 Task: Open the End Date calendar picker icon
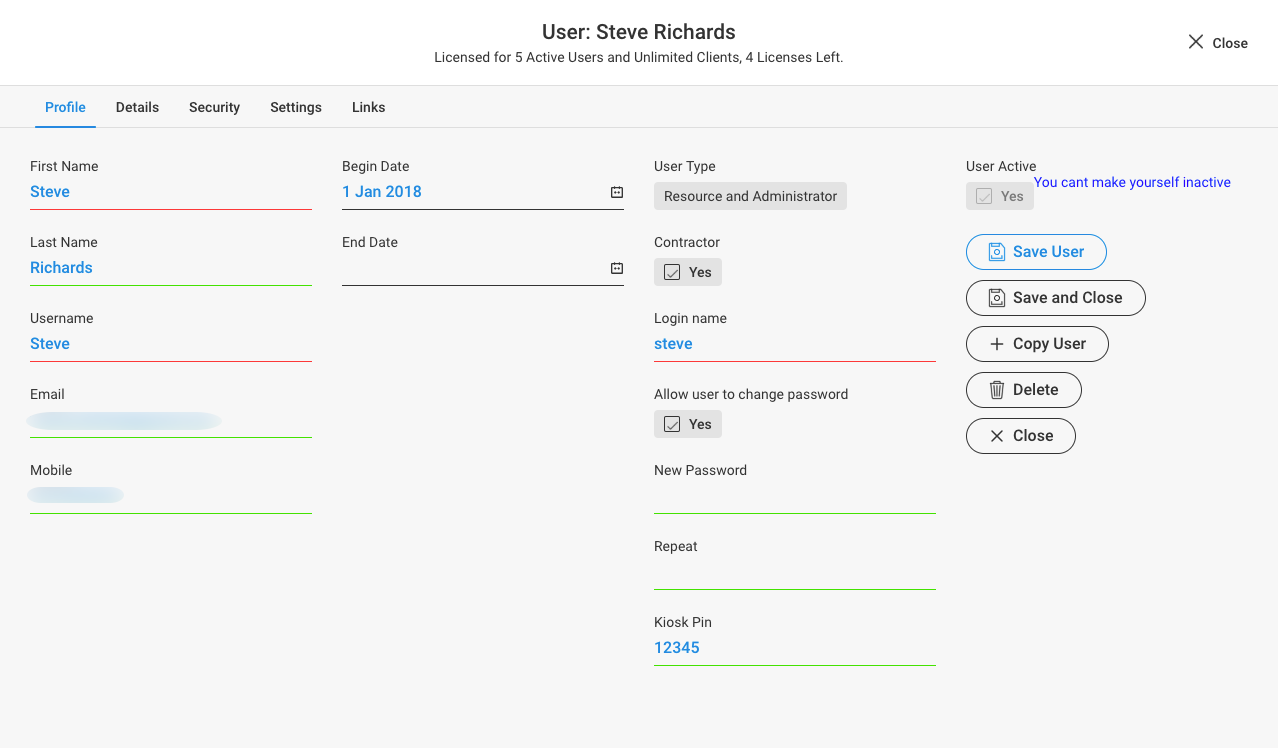click(617, 268)
